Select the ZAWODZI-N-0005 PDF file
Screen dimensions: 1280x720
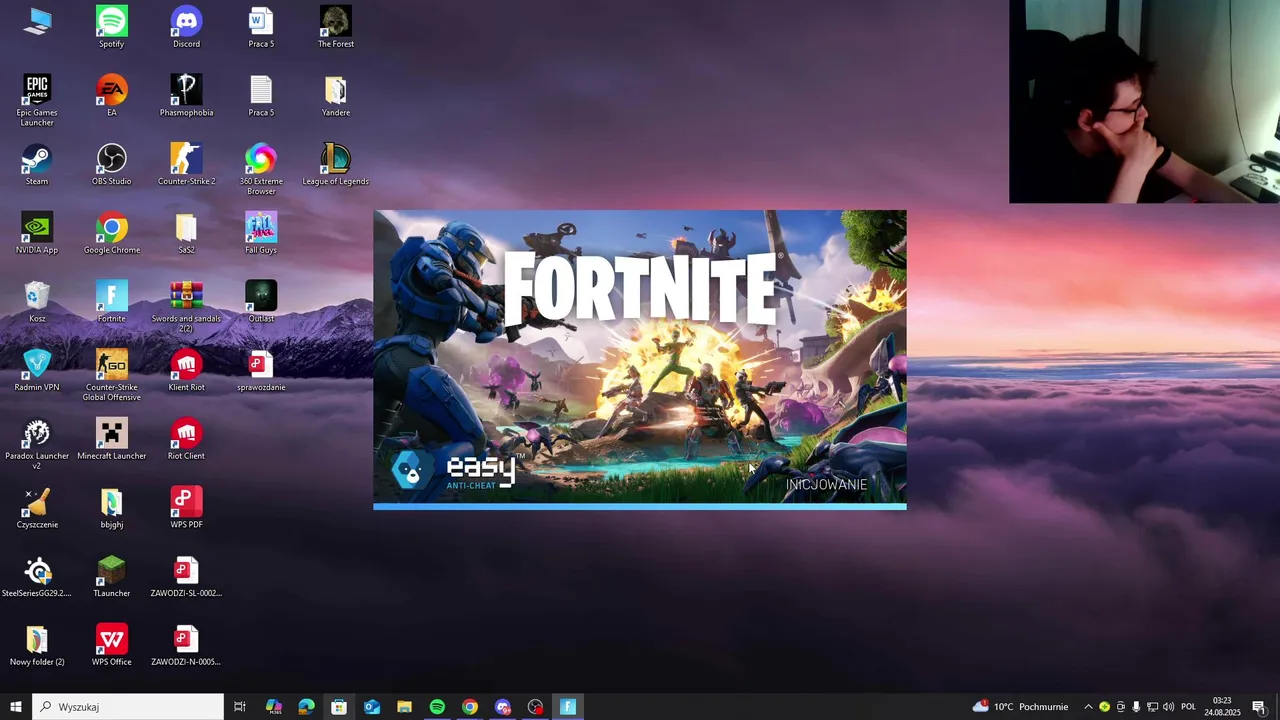click(186, 645)
